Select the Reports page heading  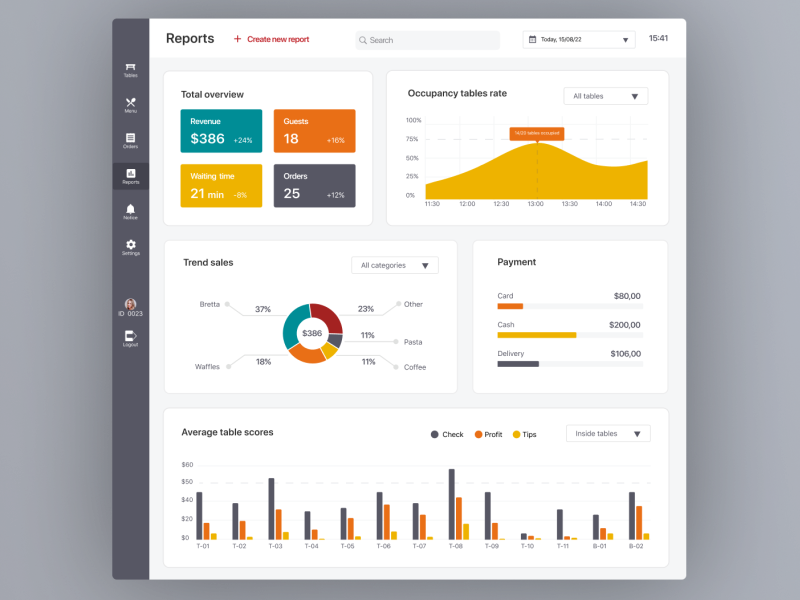pos(190,38)
